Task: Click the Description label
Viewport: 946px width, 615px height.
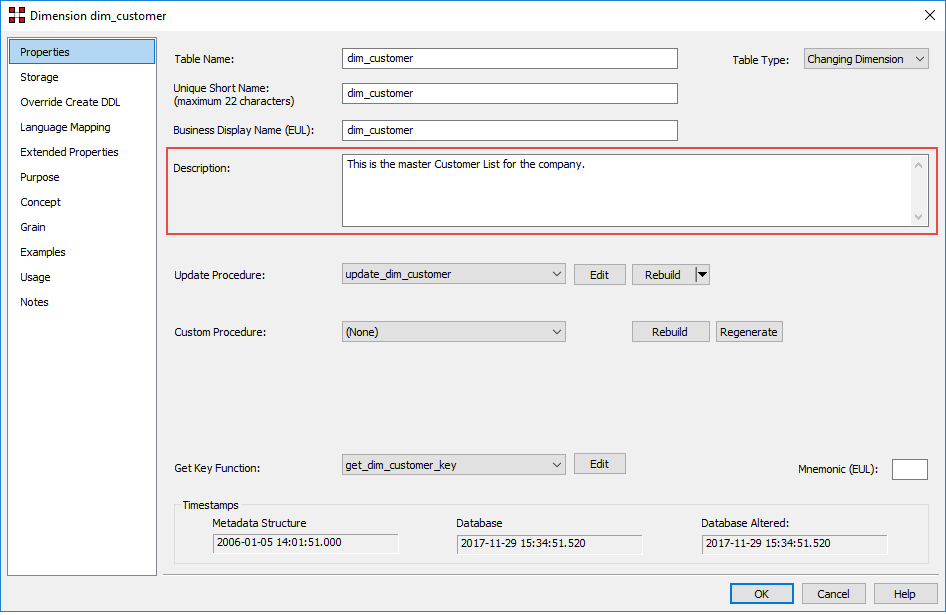Action: click(x=202, y=168)
